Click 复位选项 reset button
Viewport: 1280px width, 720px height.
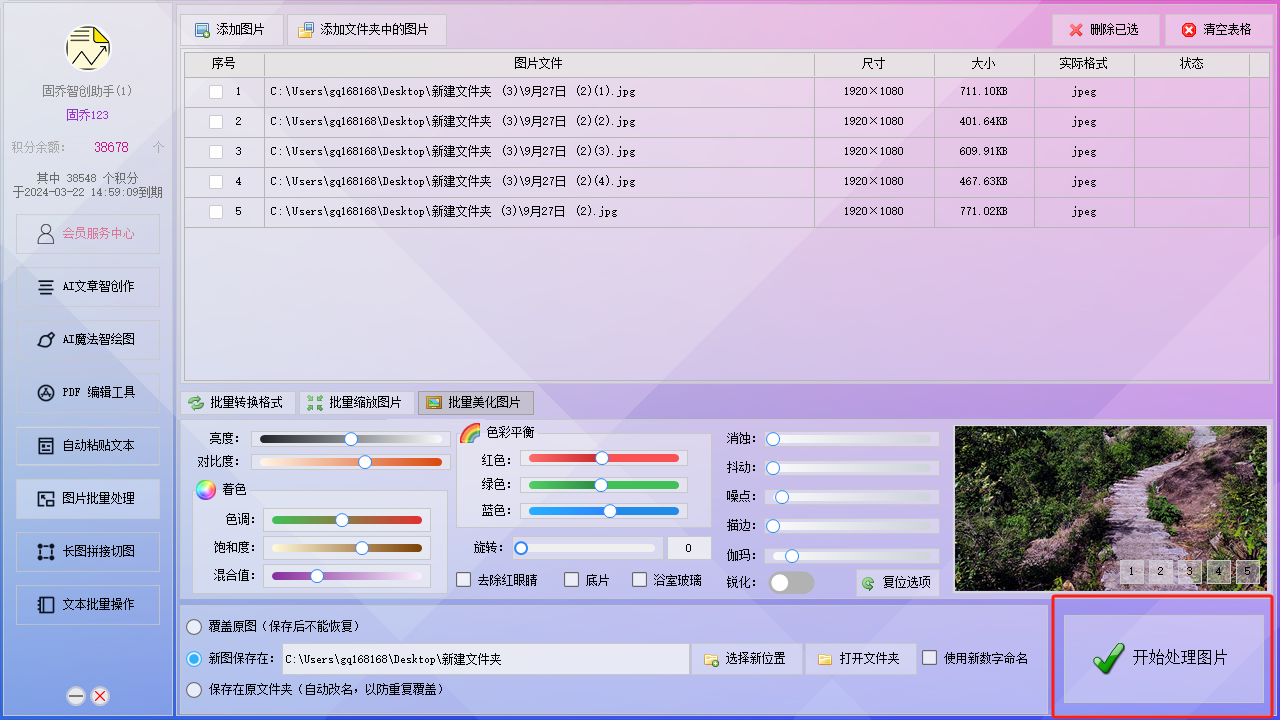(x=897, y=583)
